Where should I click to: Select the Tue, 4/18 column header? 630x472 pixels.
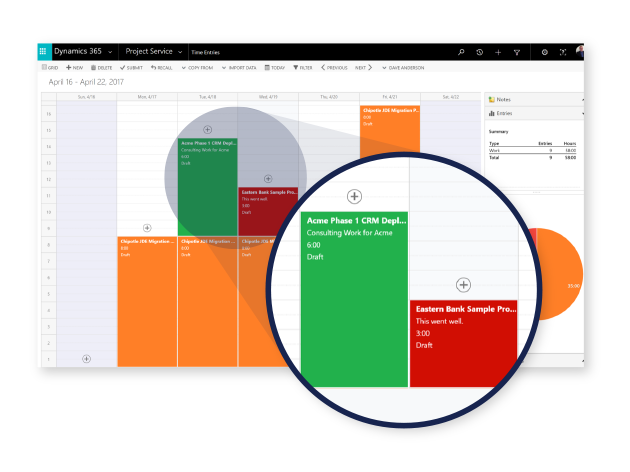click(207, 97)
